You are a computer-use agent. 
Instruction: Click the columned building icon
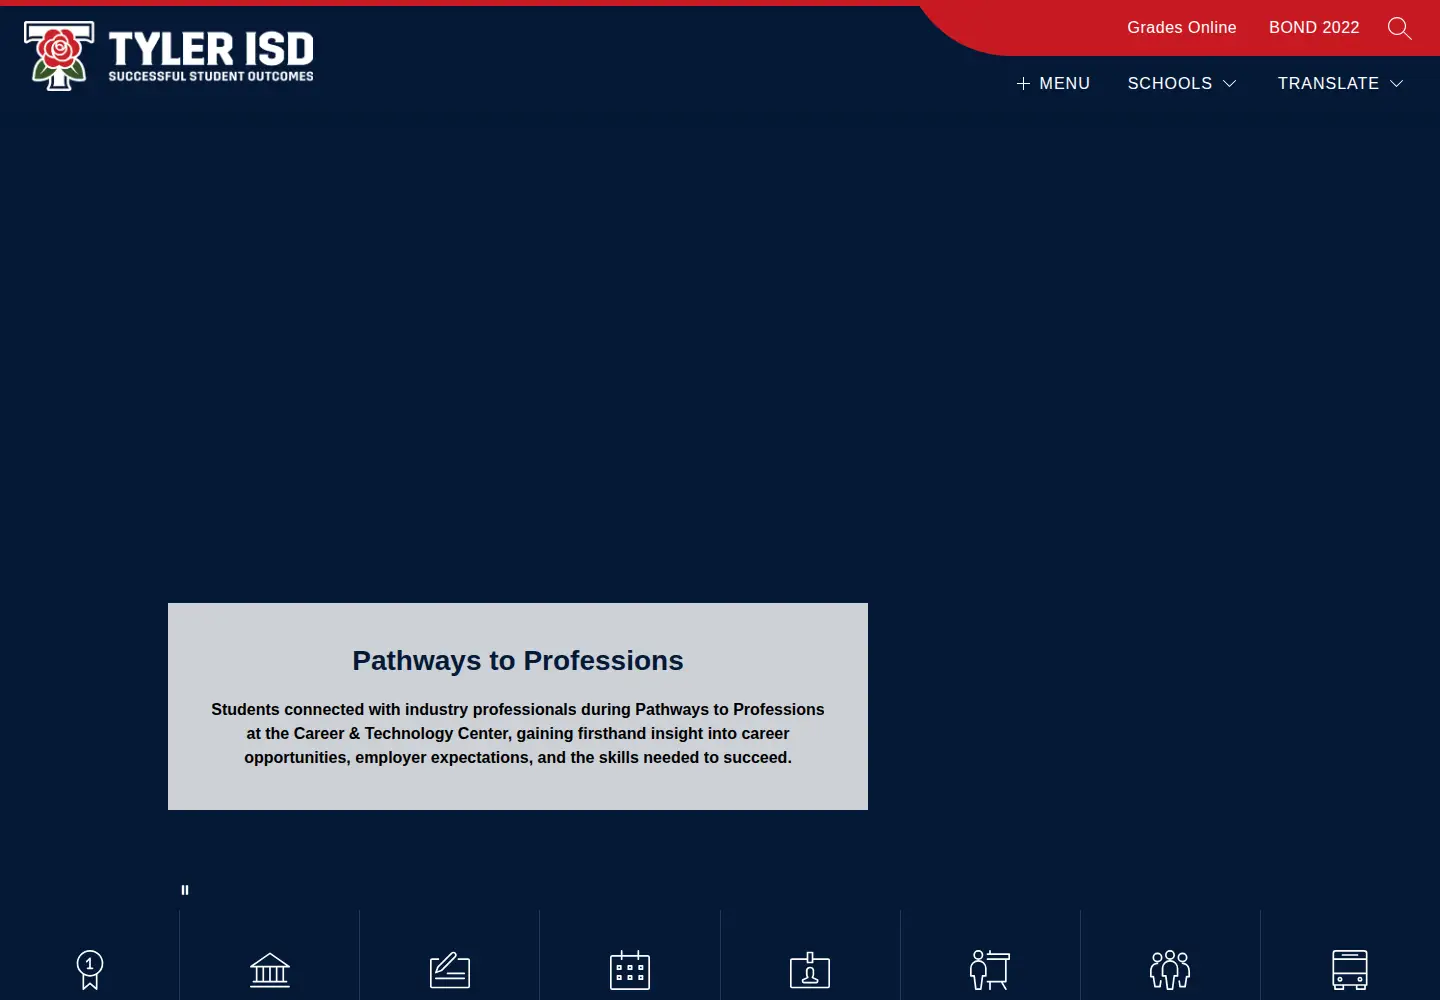point(270,970)
